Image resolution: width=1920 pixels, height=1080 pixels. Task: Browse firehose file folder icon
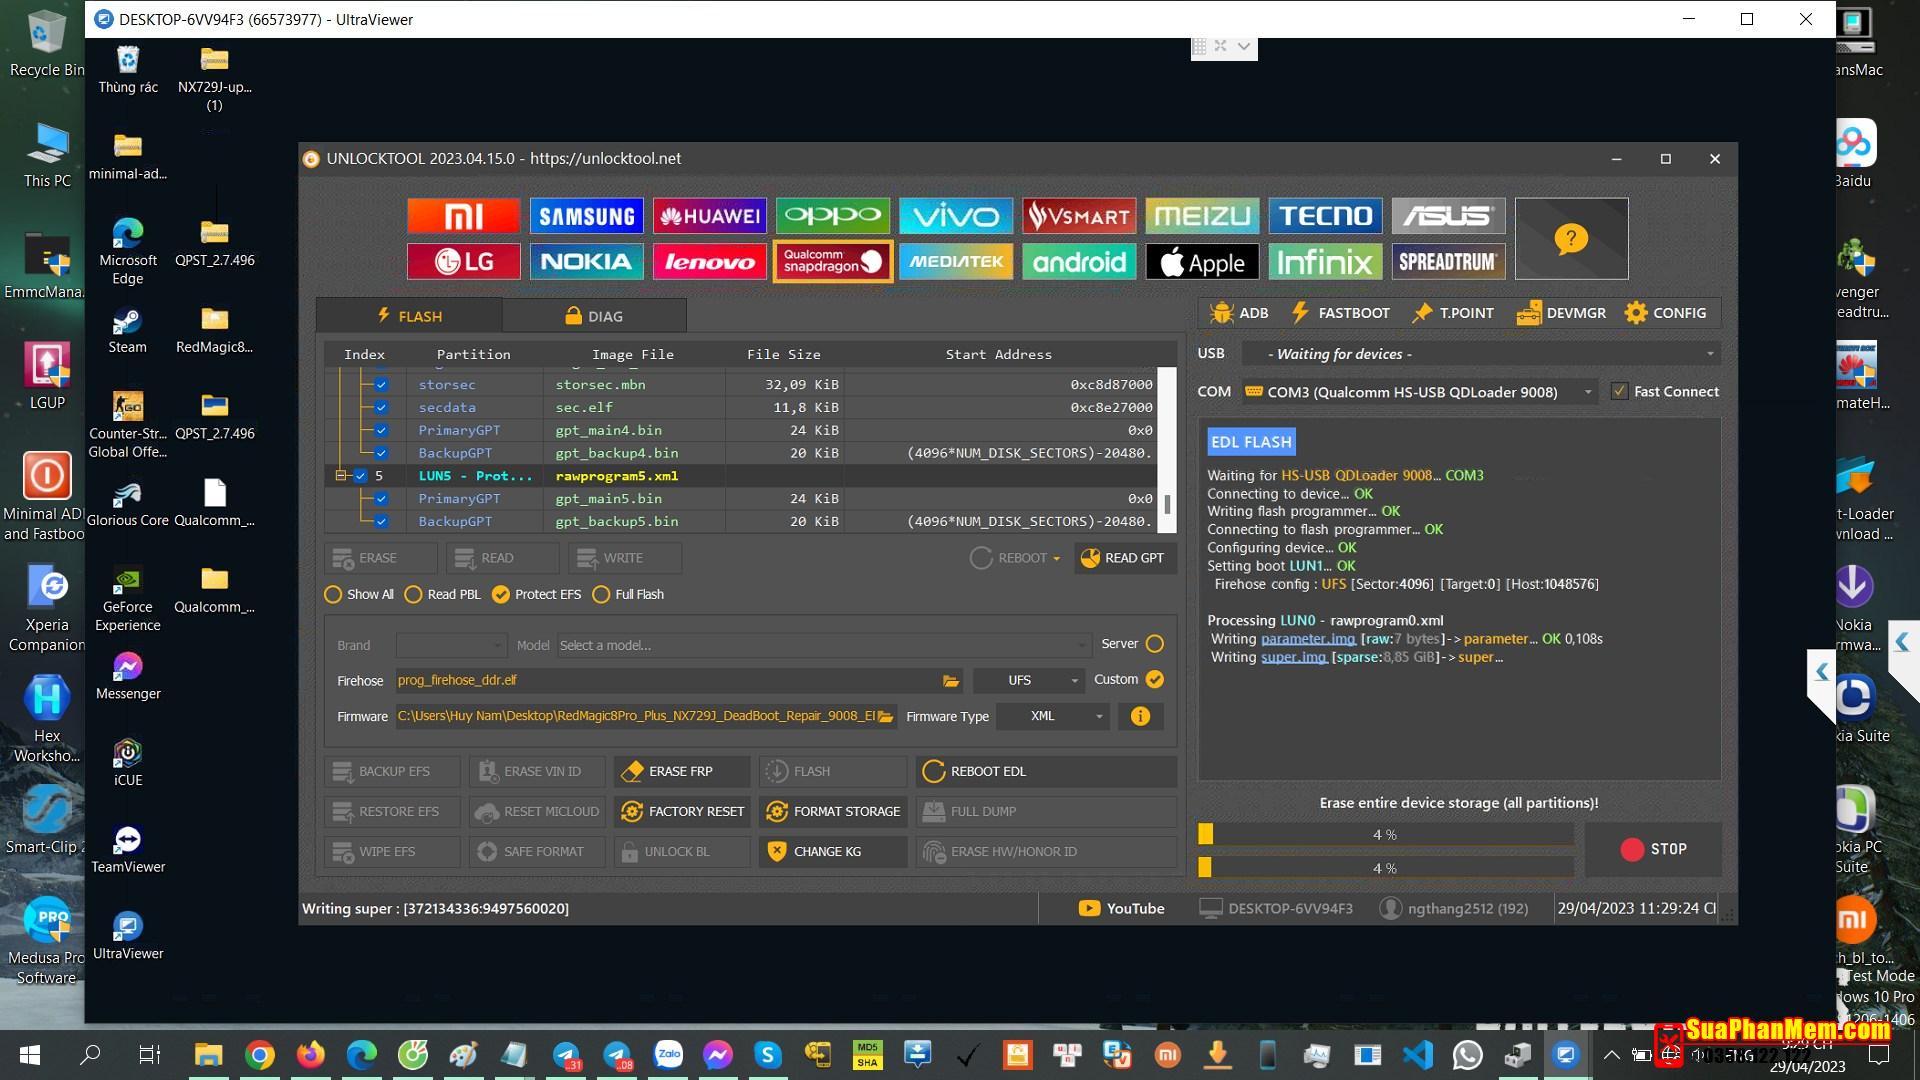coord(950,681)
